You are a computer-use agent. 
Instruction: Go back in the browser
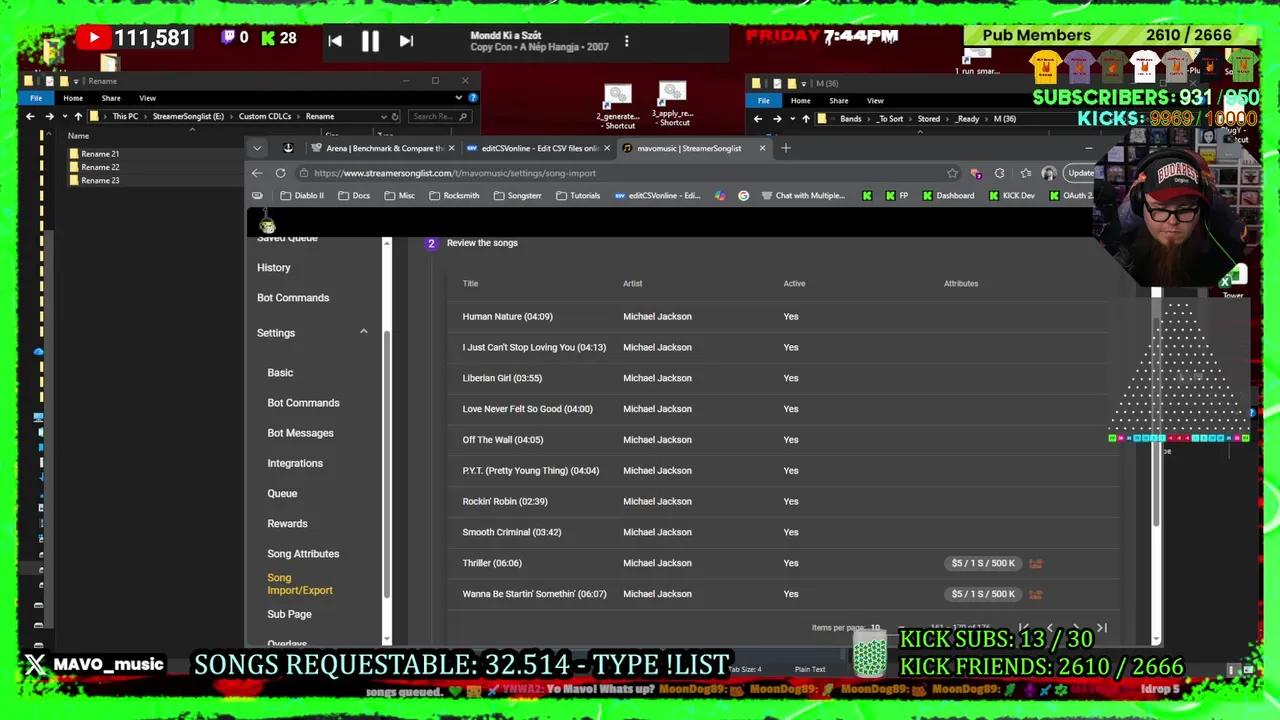pyautogui.click(x=257, y=173)
